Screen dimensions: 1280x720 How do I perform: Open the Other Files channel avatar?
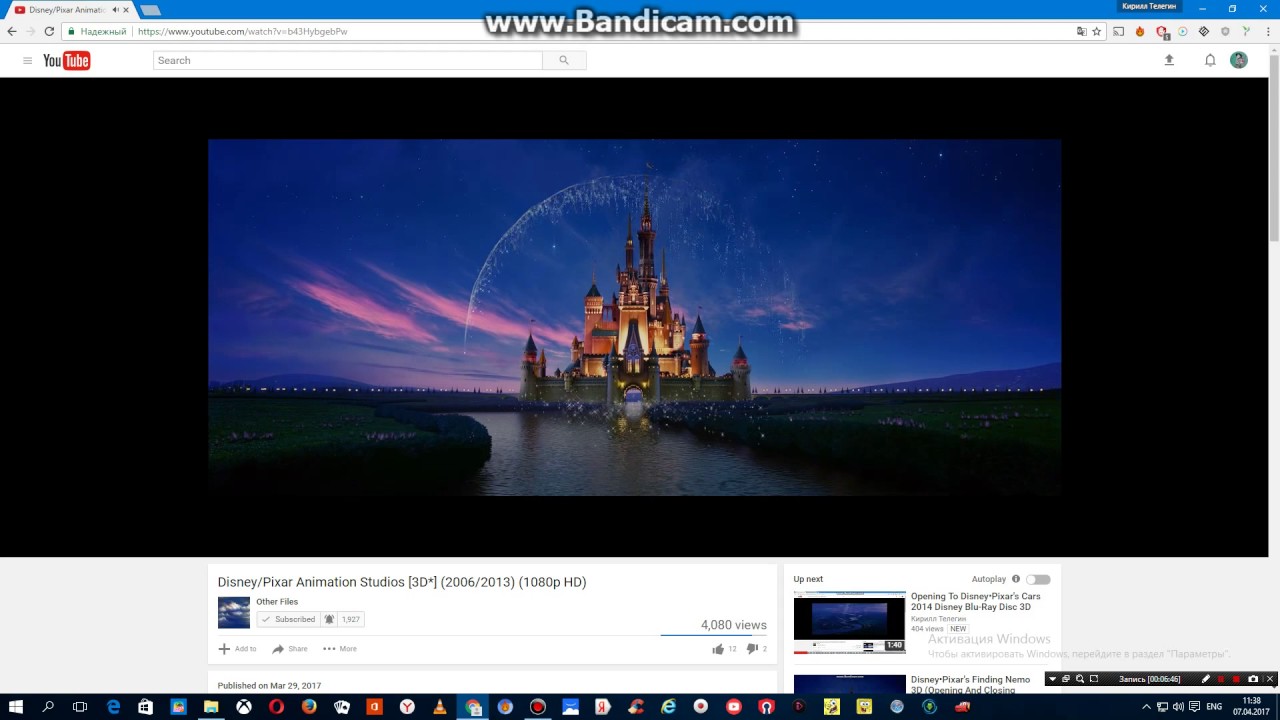click(x=234, y=612)
